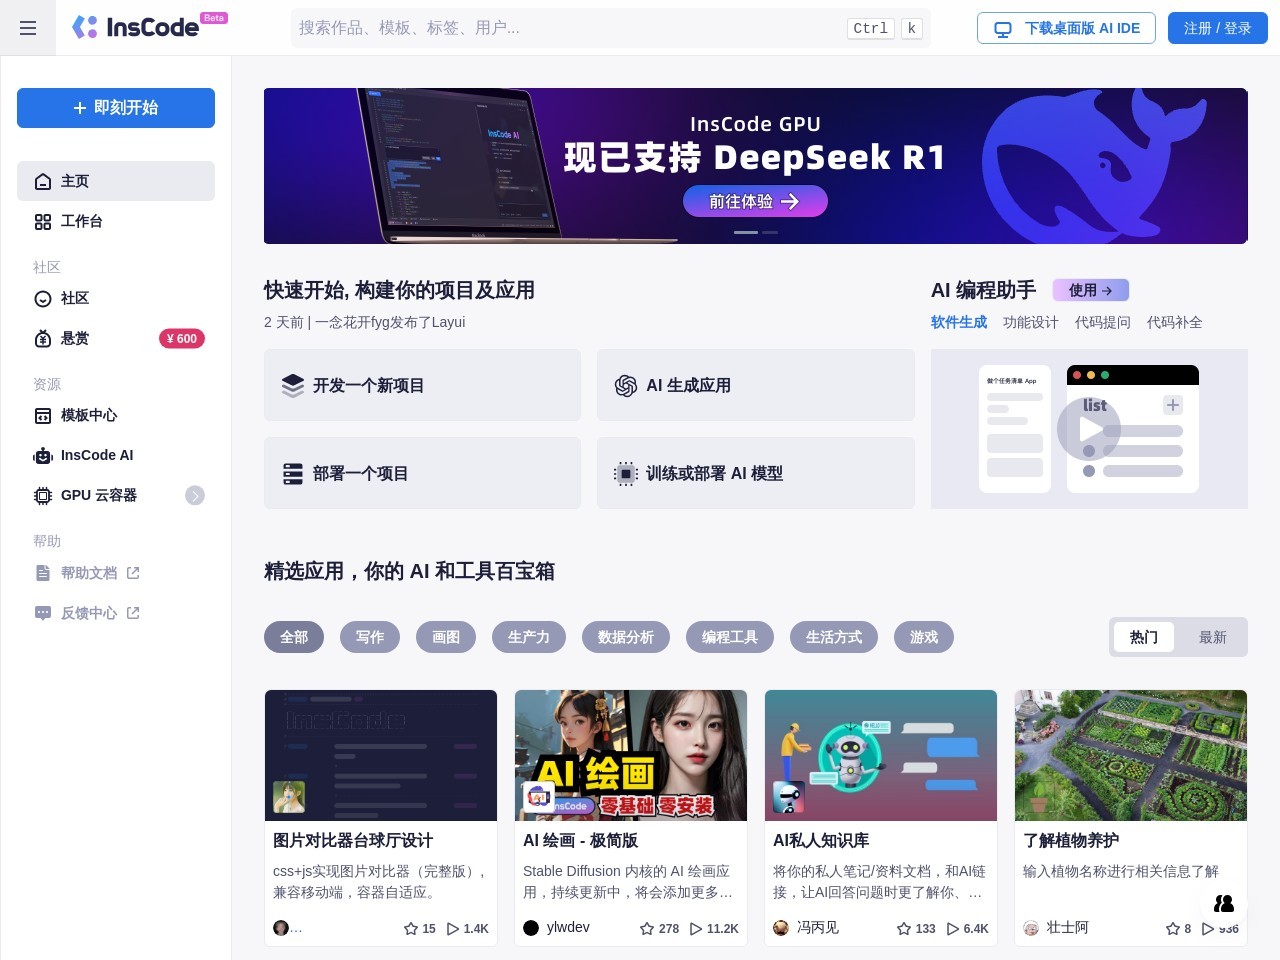Filter apps by 数据分析
This screenshot has height=960, width=1280.
tap(626, 637)
